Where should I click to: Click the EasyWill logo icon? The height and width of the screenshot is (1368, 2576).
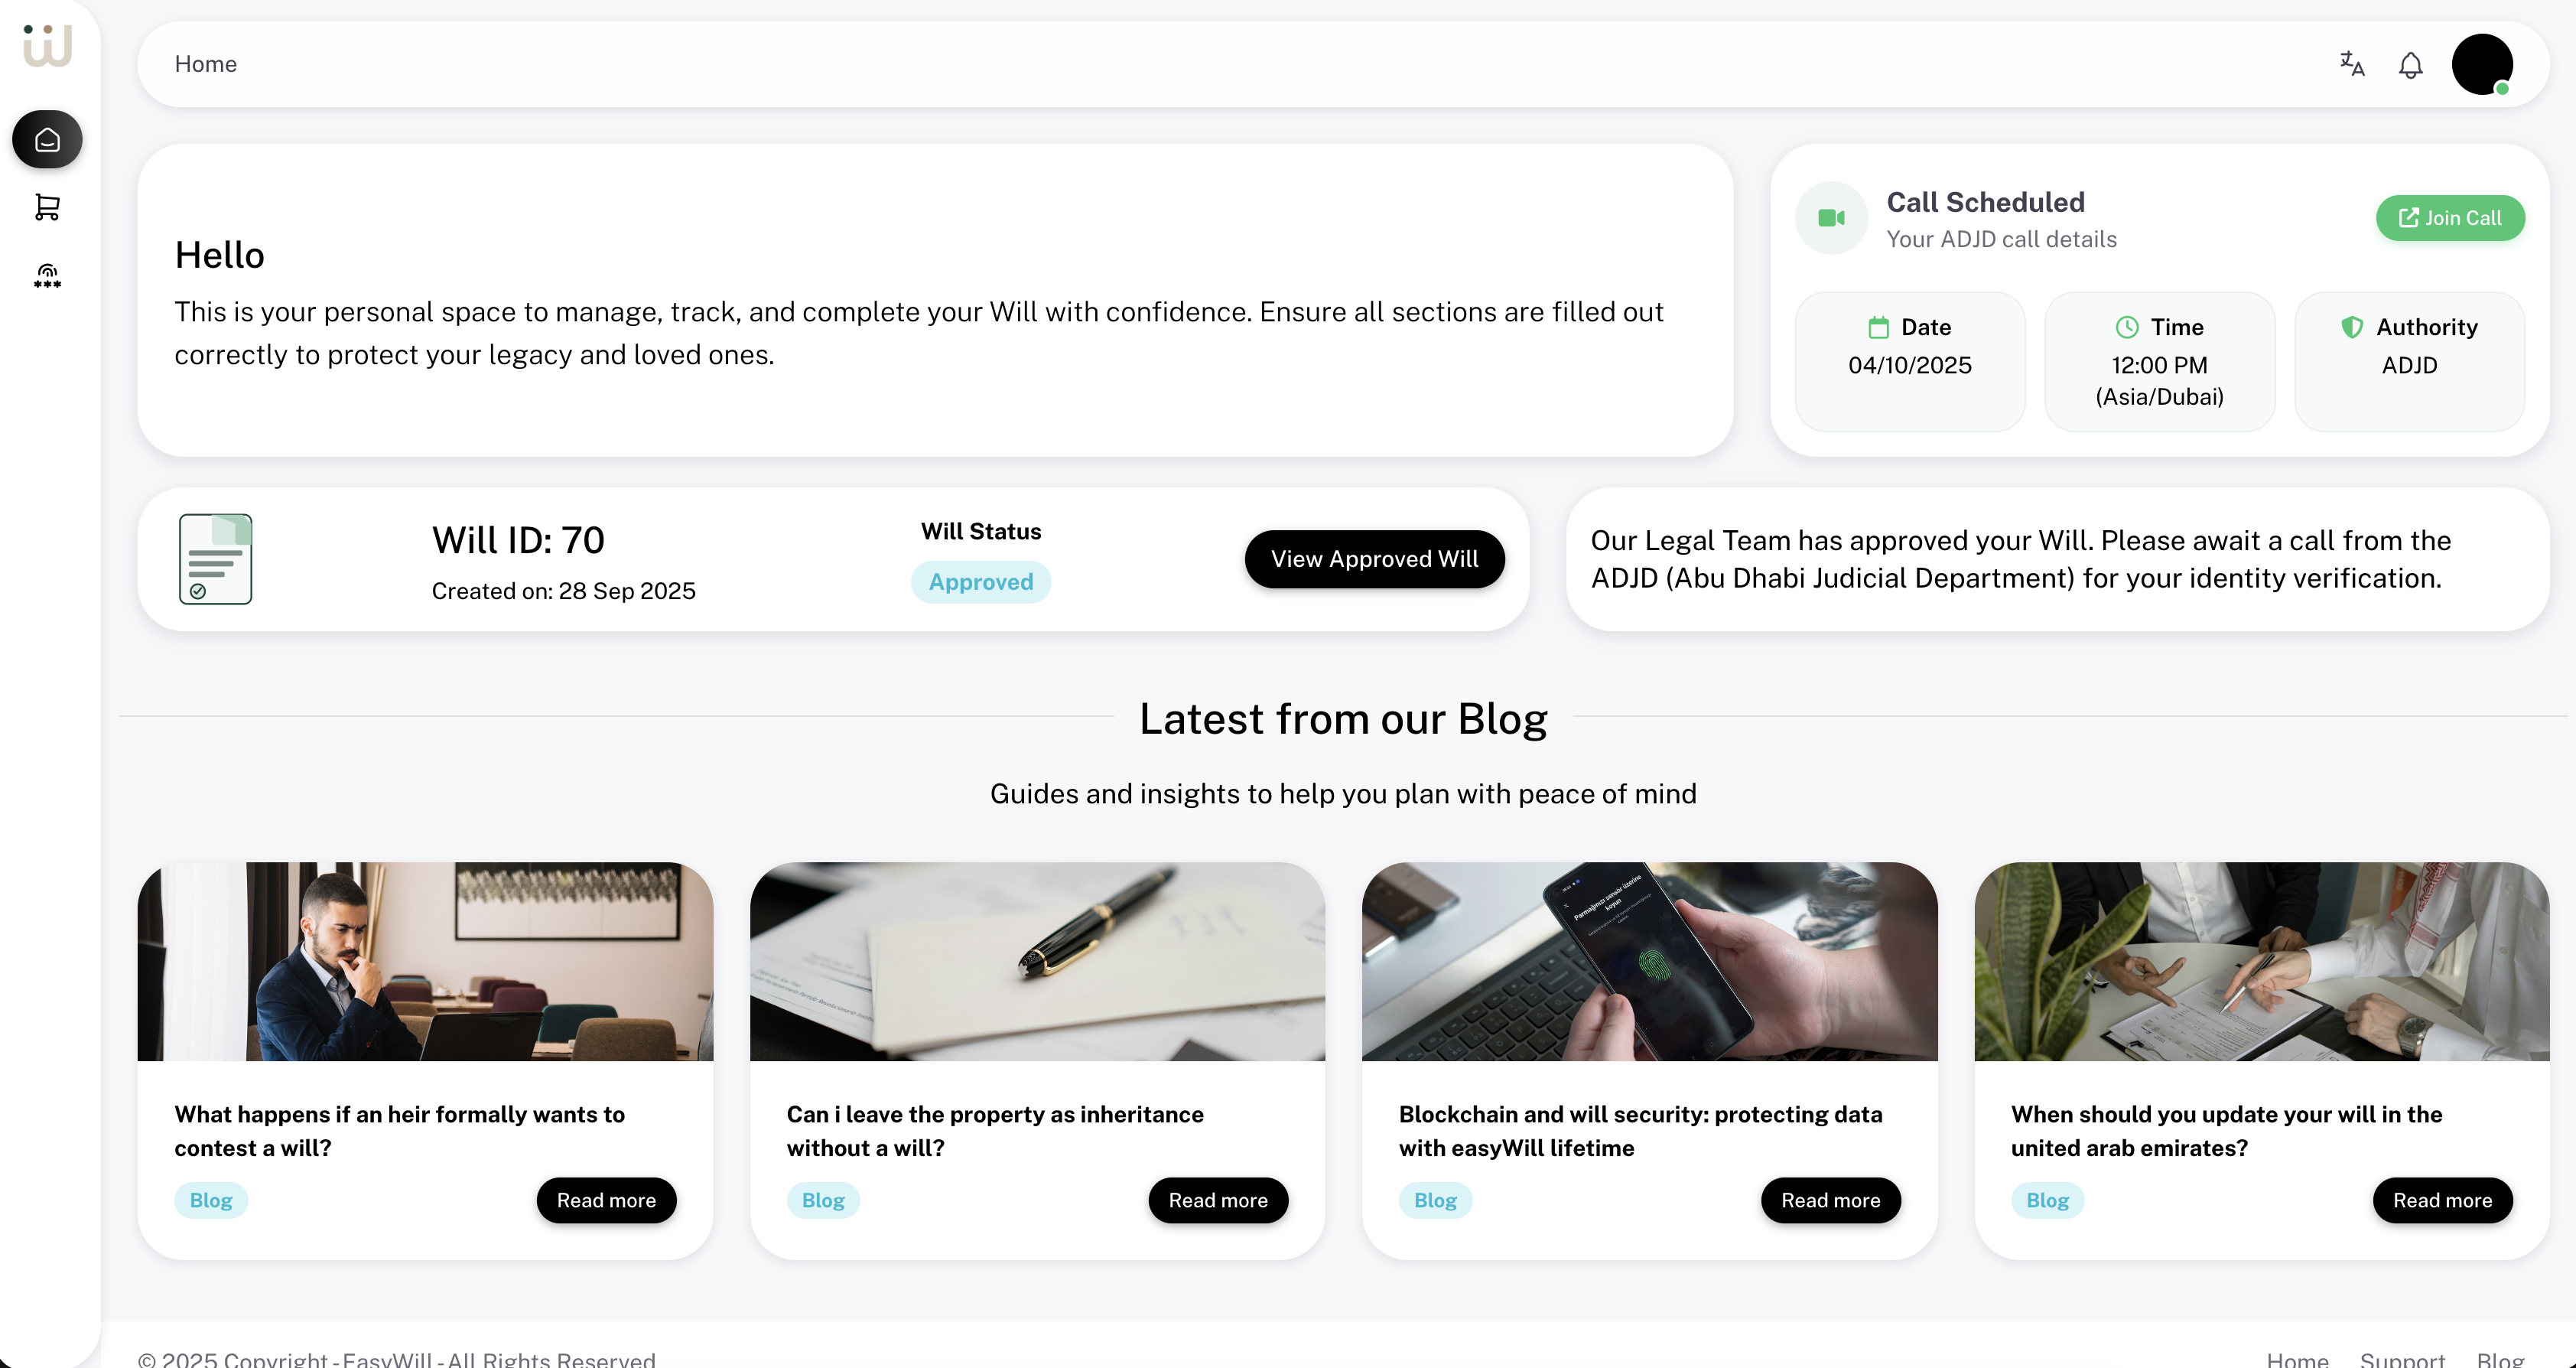(x=48, y=46)
